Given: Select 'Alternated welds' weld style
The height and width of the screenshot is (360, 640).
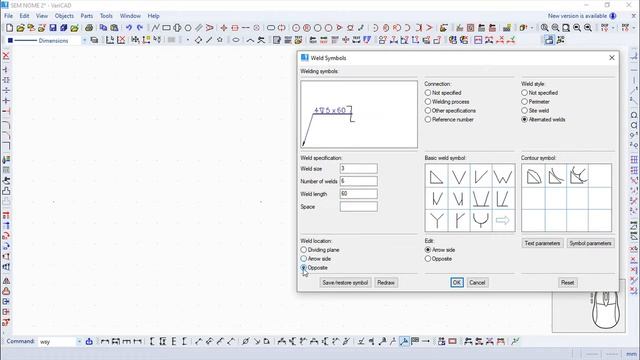Looking at the screenshot, I should tap(524, 120).
